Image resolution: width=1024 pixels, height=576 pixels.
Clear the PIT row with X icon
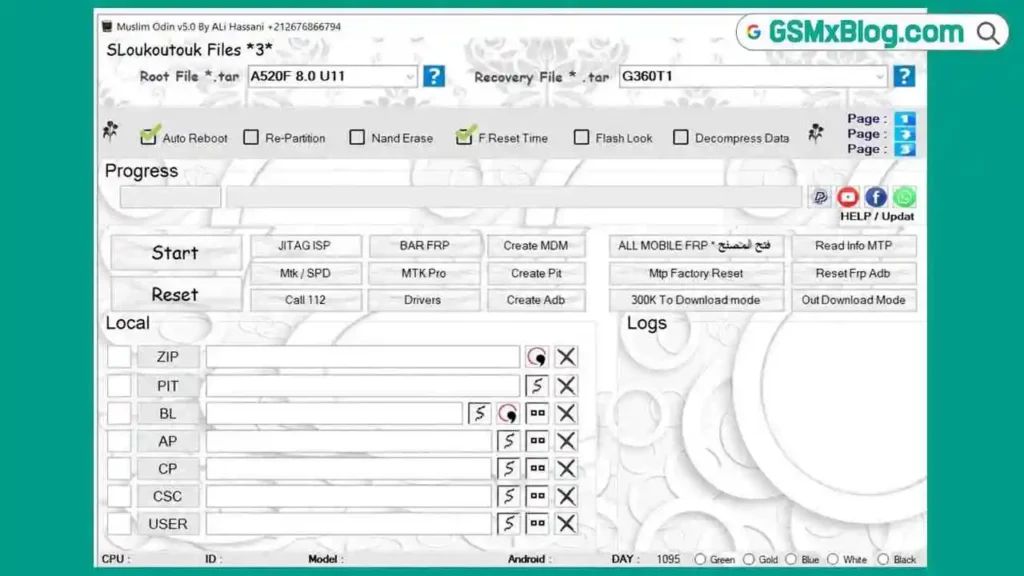point(566,385)
